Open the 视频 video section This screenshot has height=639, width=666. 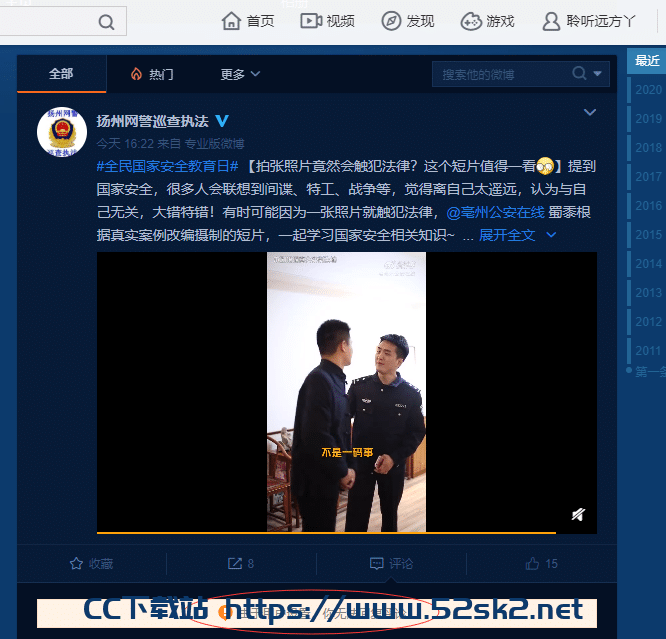tap(327, 21)
